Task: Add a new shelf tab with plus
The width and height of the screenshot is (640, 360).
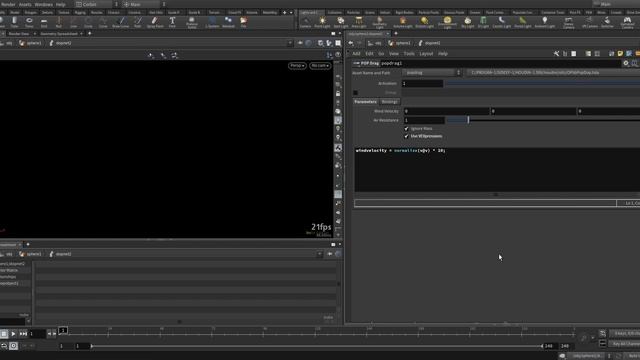Action: click(x=284, y=13)
